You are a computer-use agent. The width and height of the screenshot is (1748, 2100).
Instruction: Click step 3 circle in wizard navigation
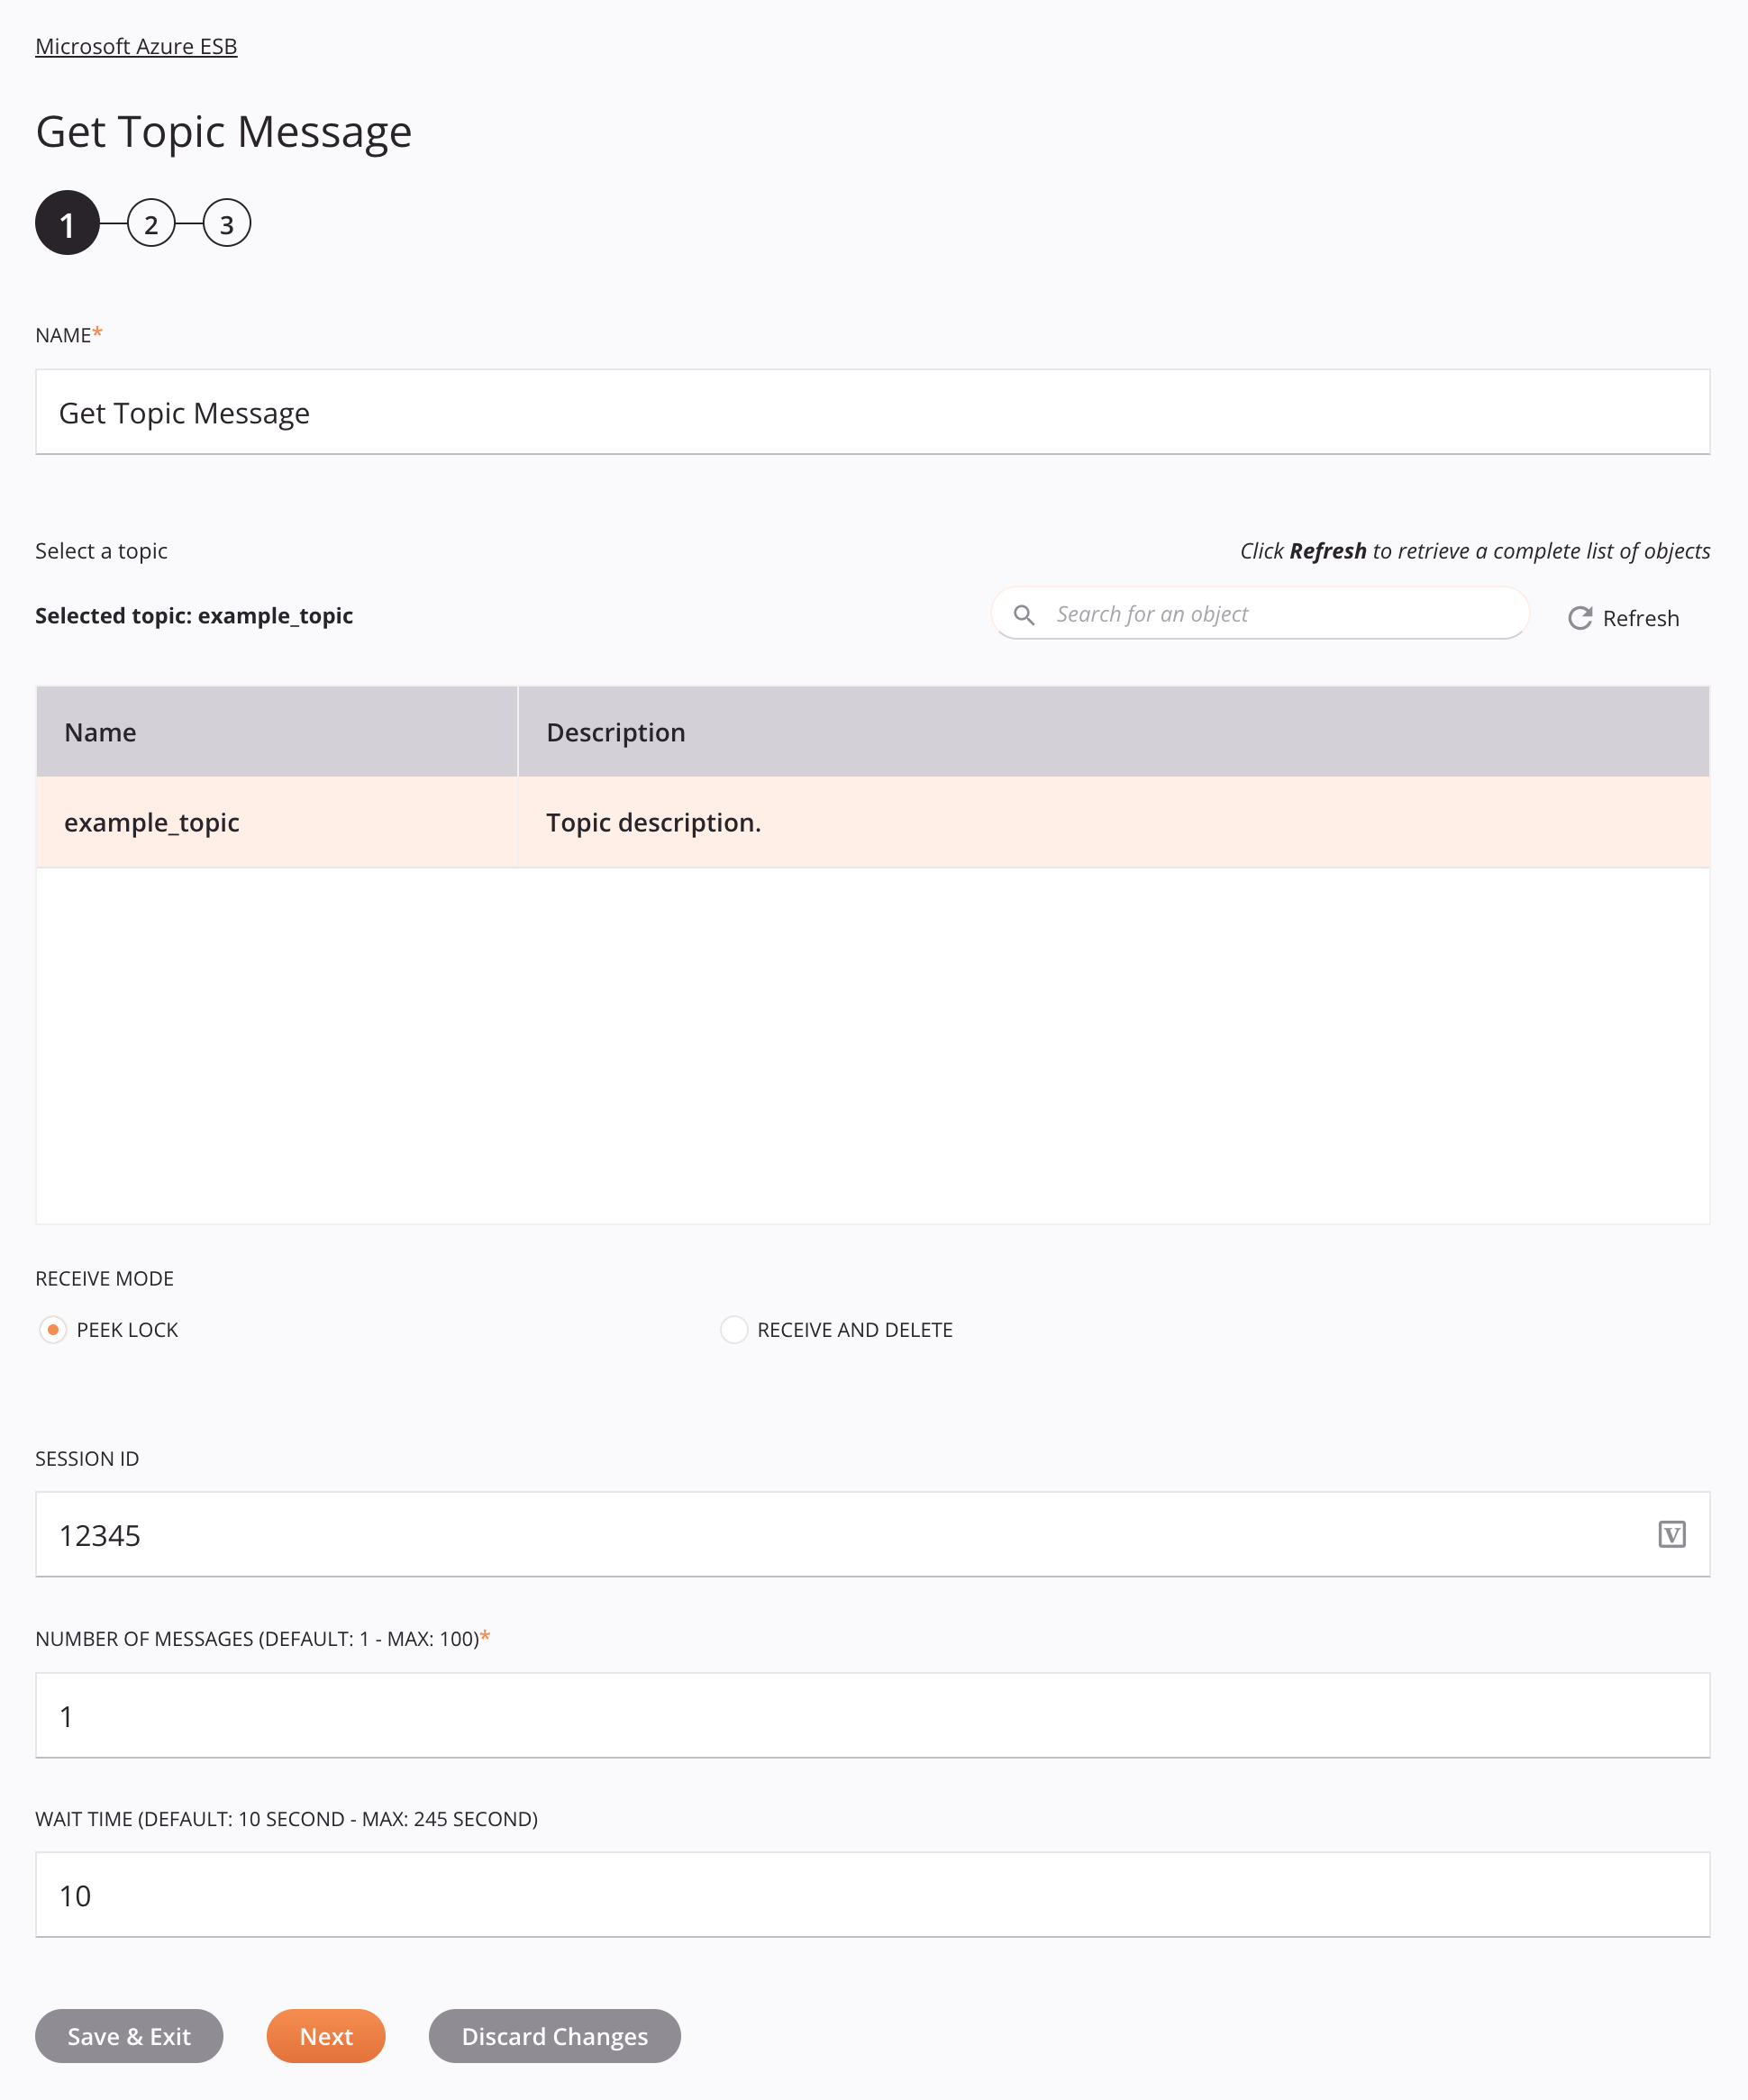(x=225, y=222)
